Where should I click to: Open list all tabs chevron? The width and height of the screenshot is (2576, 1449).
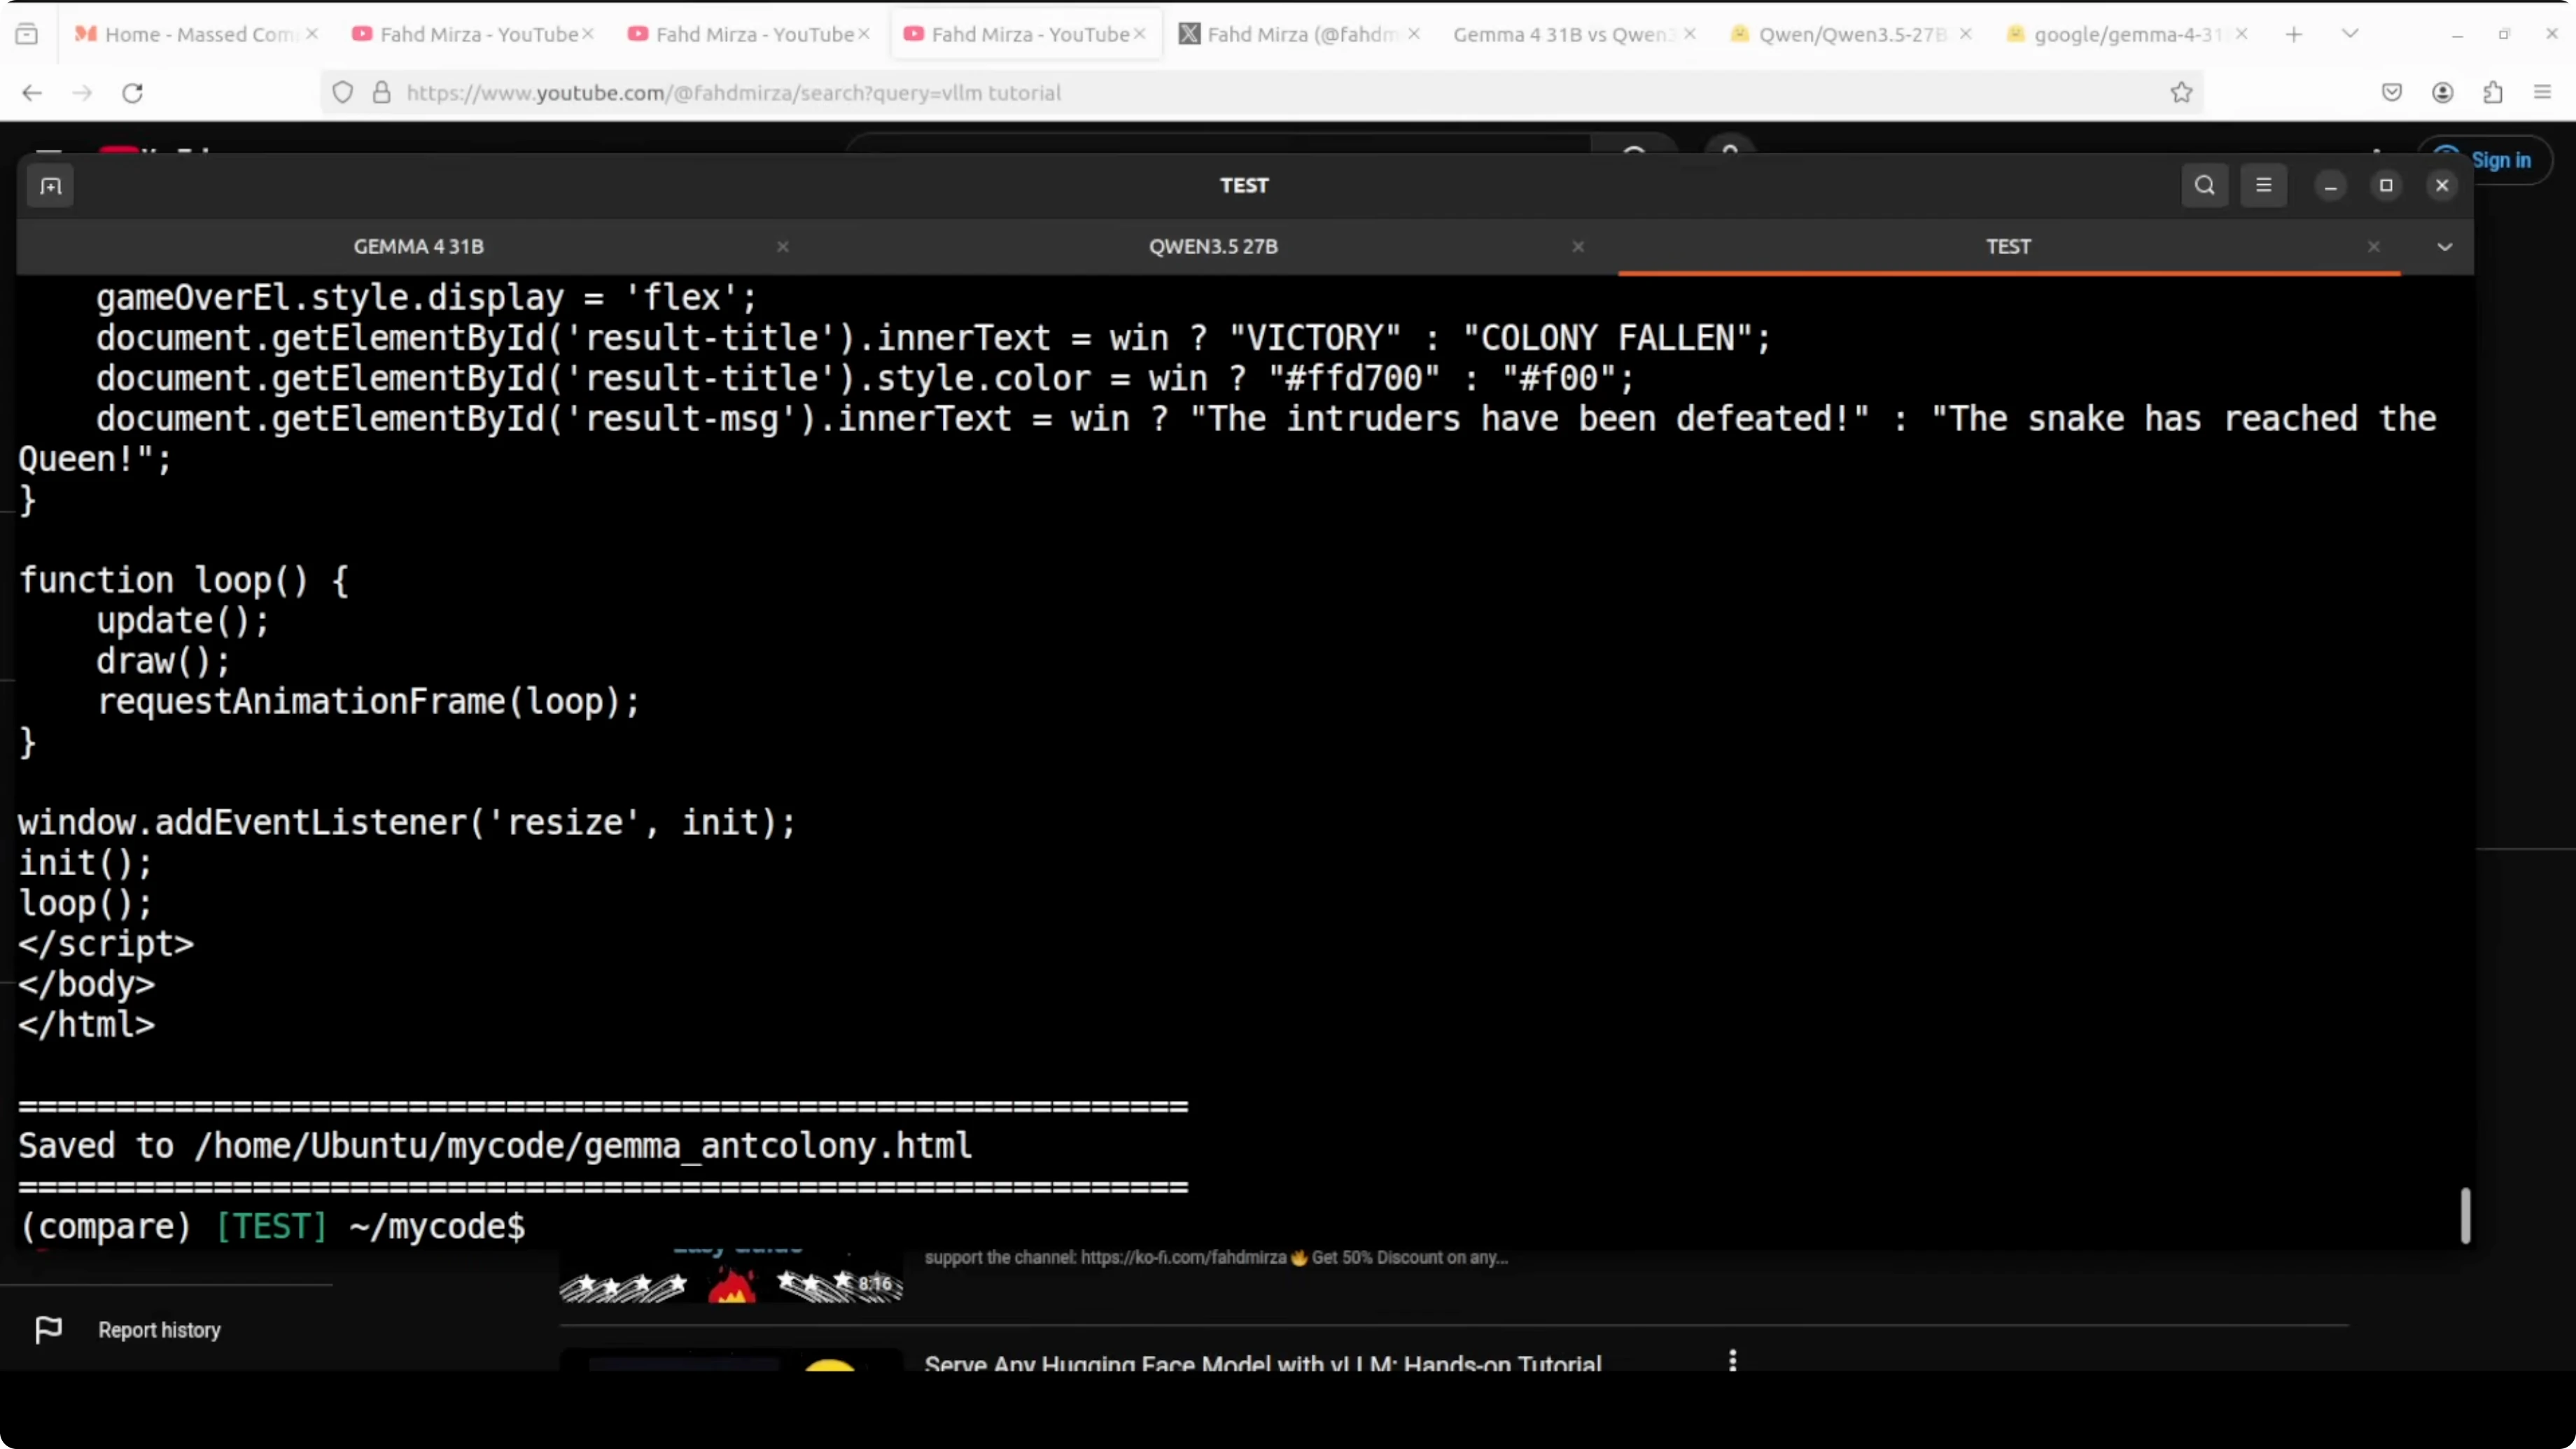coord(2350,34)
